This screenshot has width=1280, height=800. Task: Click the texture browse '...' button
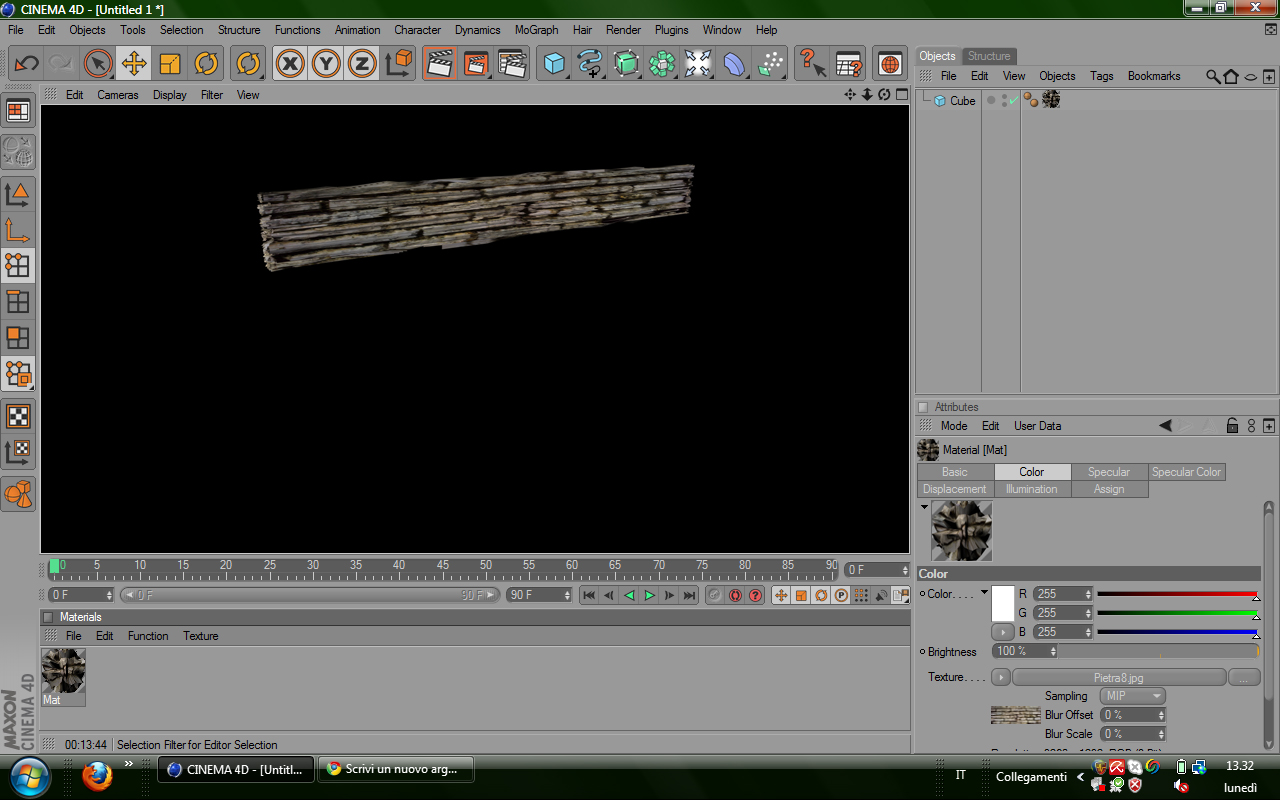click(x=1243, y=677)
